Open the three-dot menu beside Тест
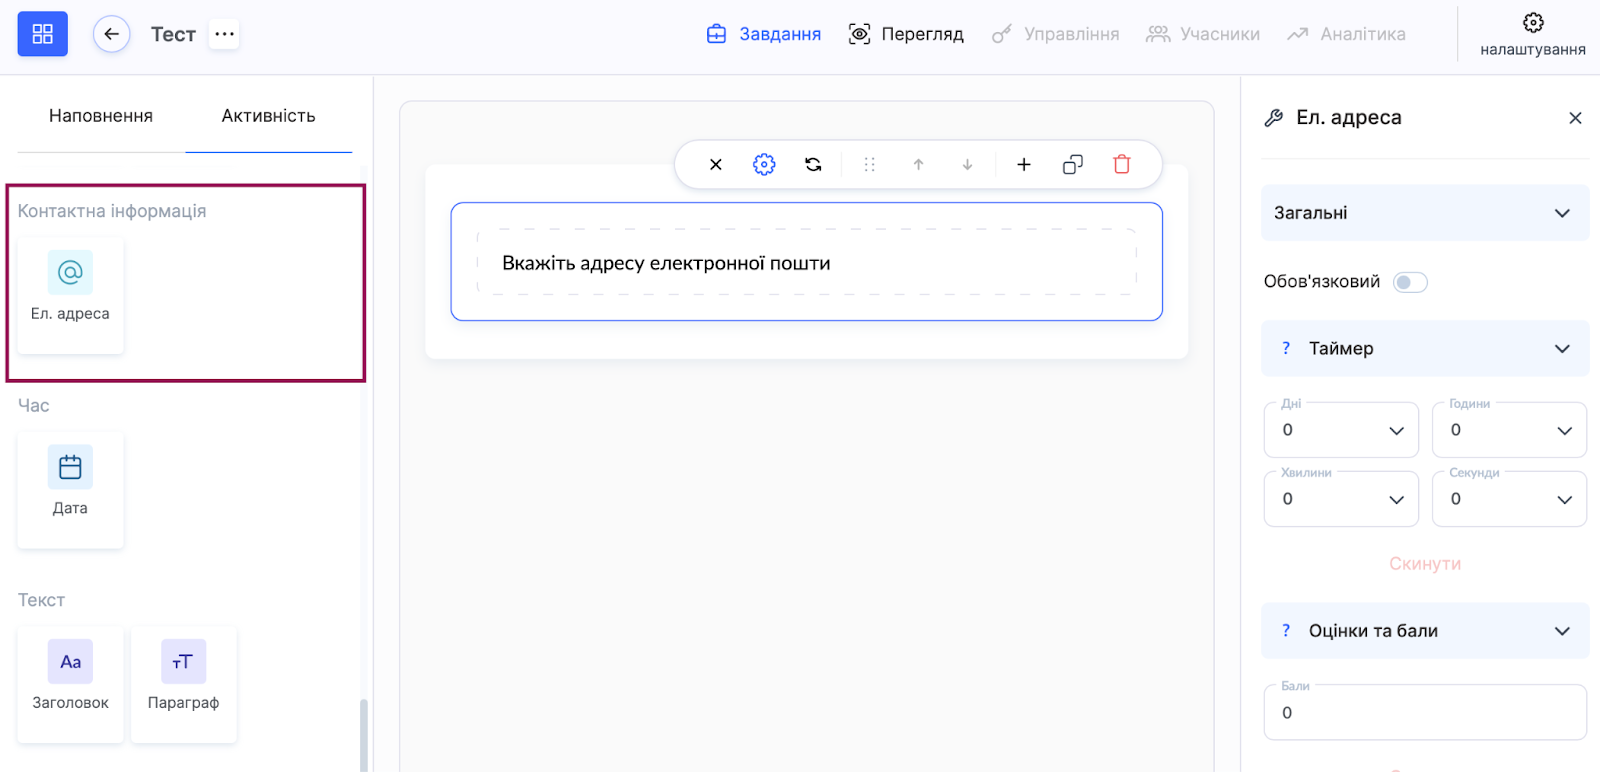This screenshot has width=1600, height=772. pyautogui.click(x=224, y=34)
